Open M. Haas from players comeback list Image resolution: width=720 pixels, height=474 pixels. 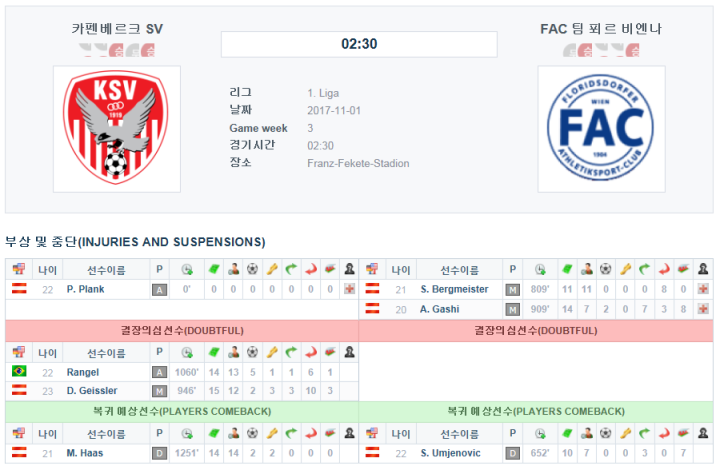pos(84,453)
